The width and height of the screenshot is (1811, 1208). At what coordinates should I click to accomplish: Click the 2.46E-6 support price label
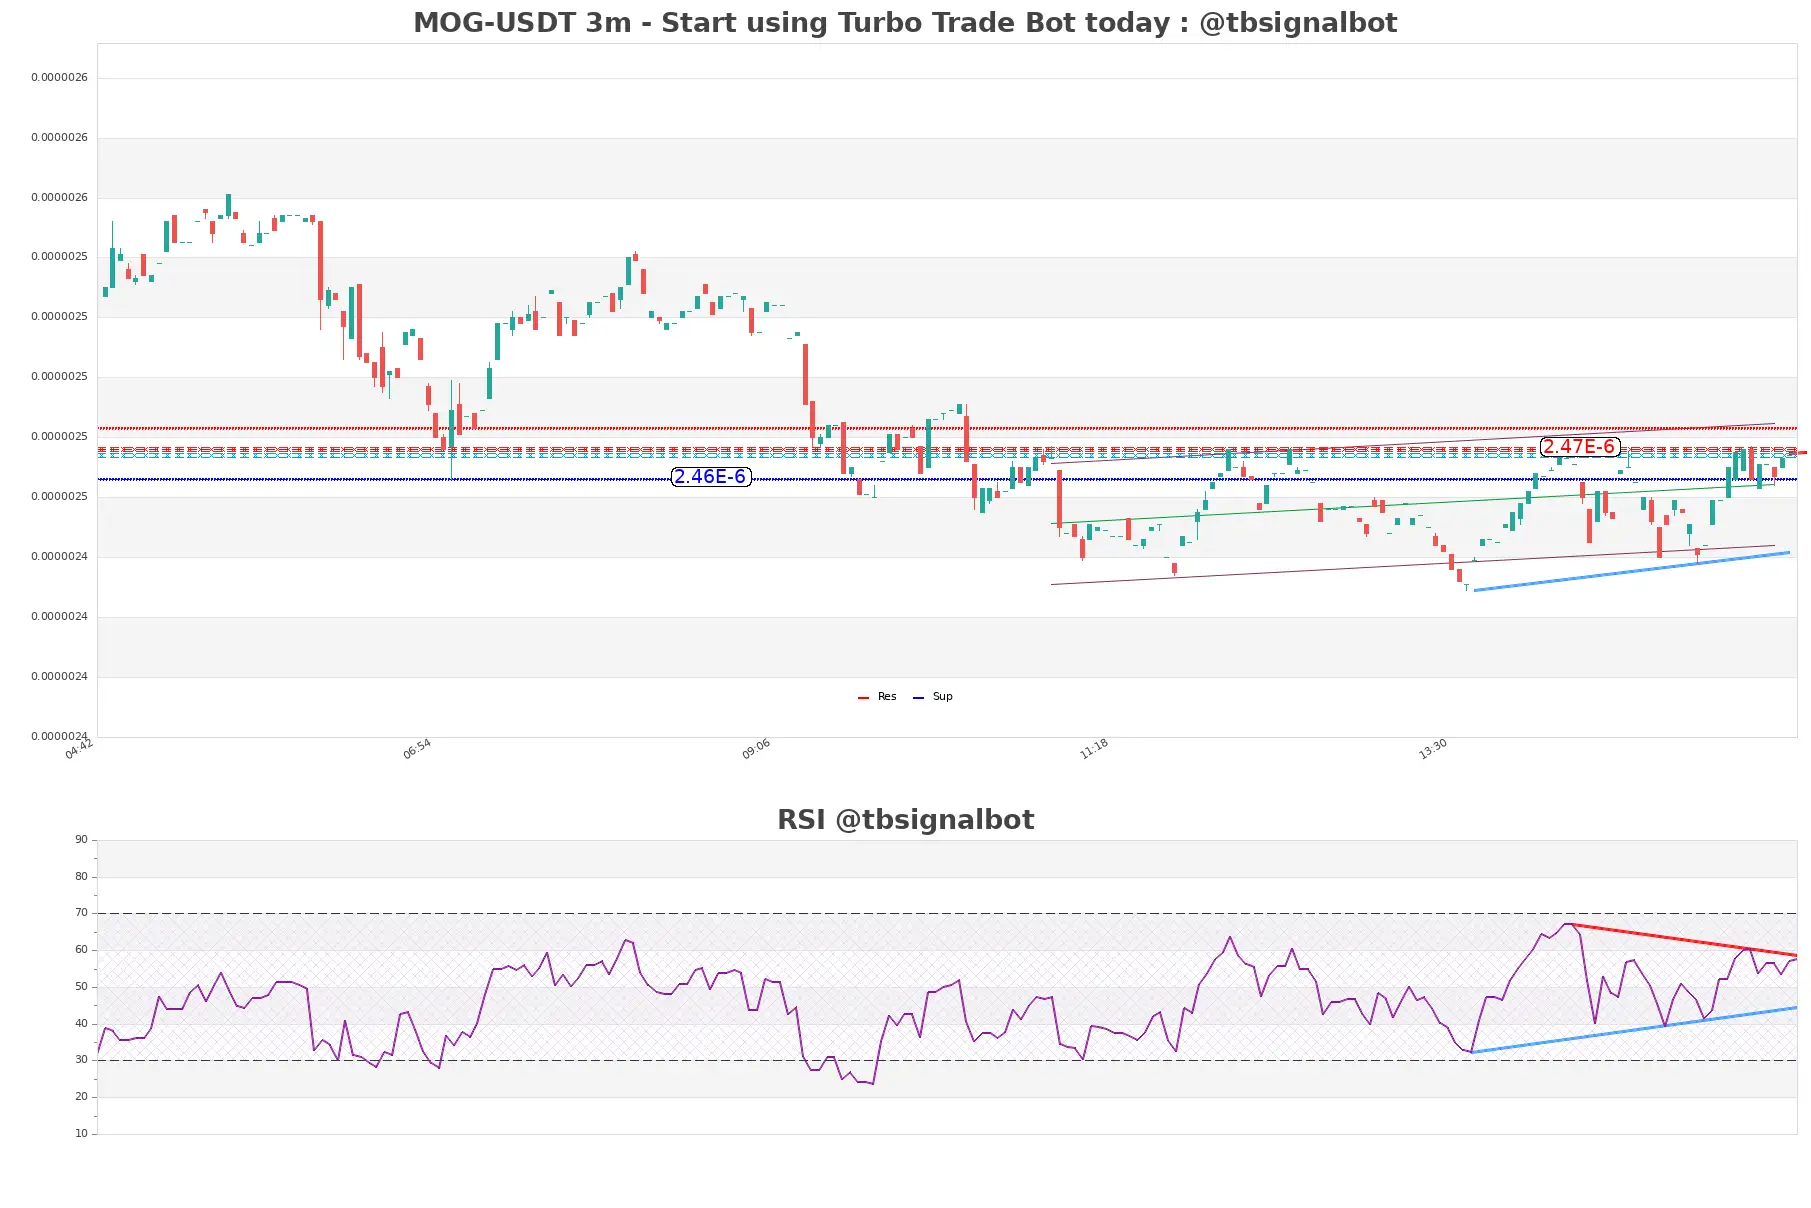(x=710, y=477)
